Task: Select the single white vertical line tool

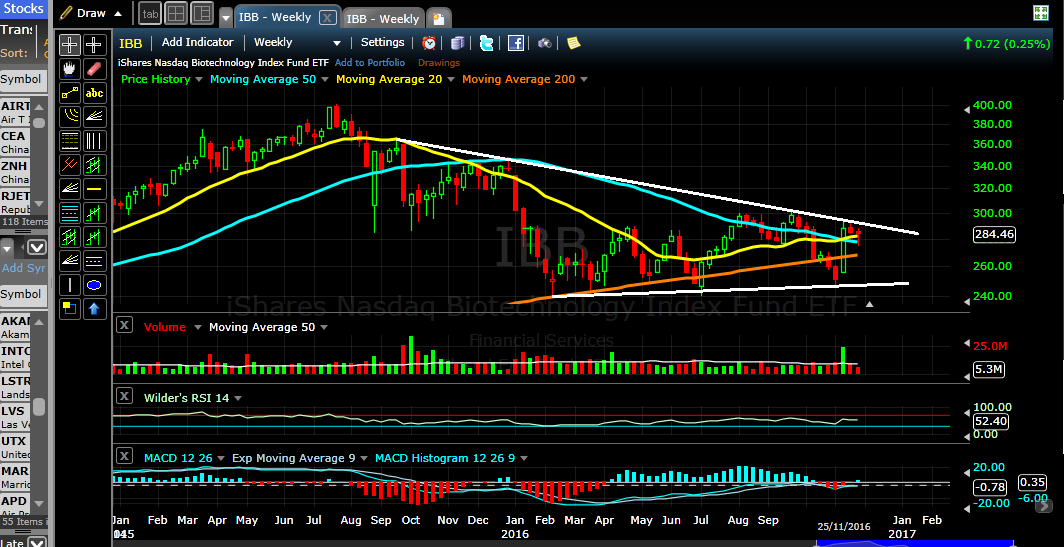Action: coord(70,285)
